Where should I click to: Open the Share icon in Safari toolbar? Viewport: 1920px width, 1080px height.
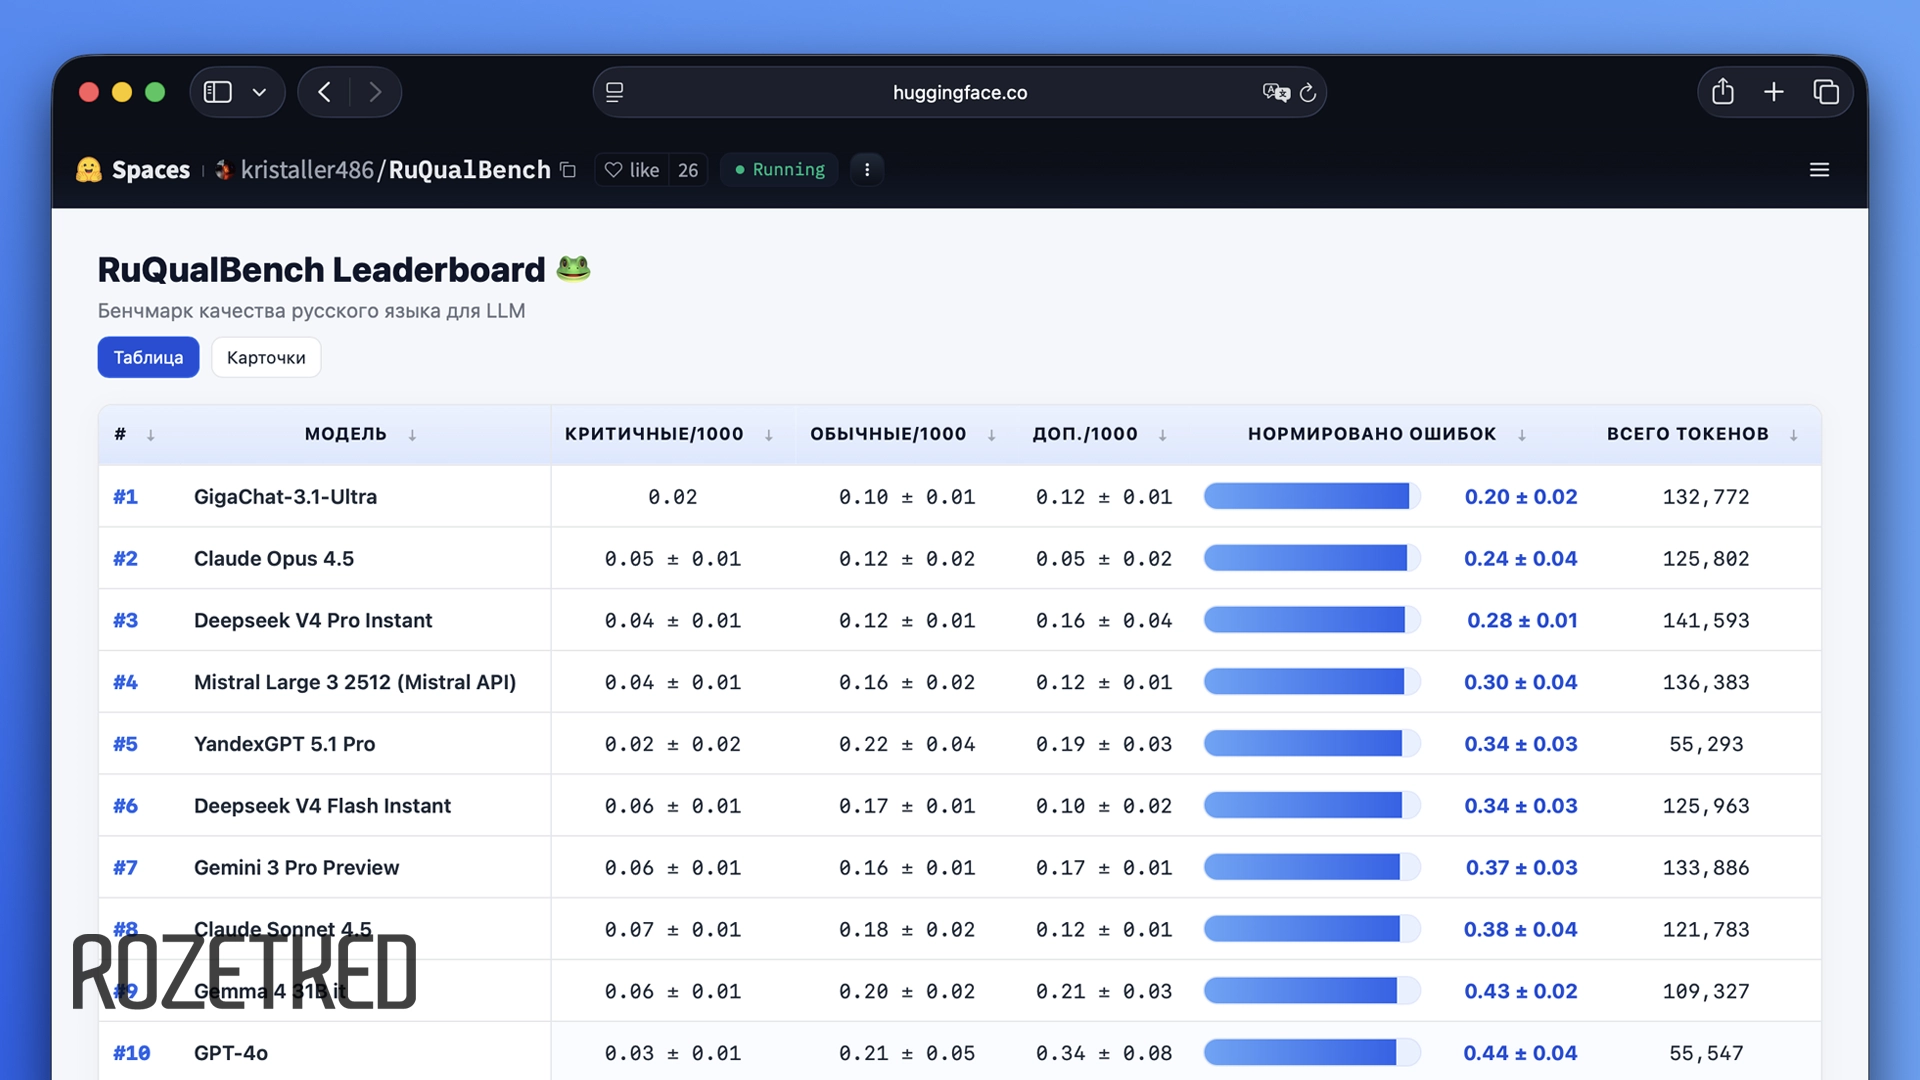(x=1722, y=92)
